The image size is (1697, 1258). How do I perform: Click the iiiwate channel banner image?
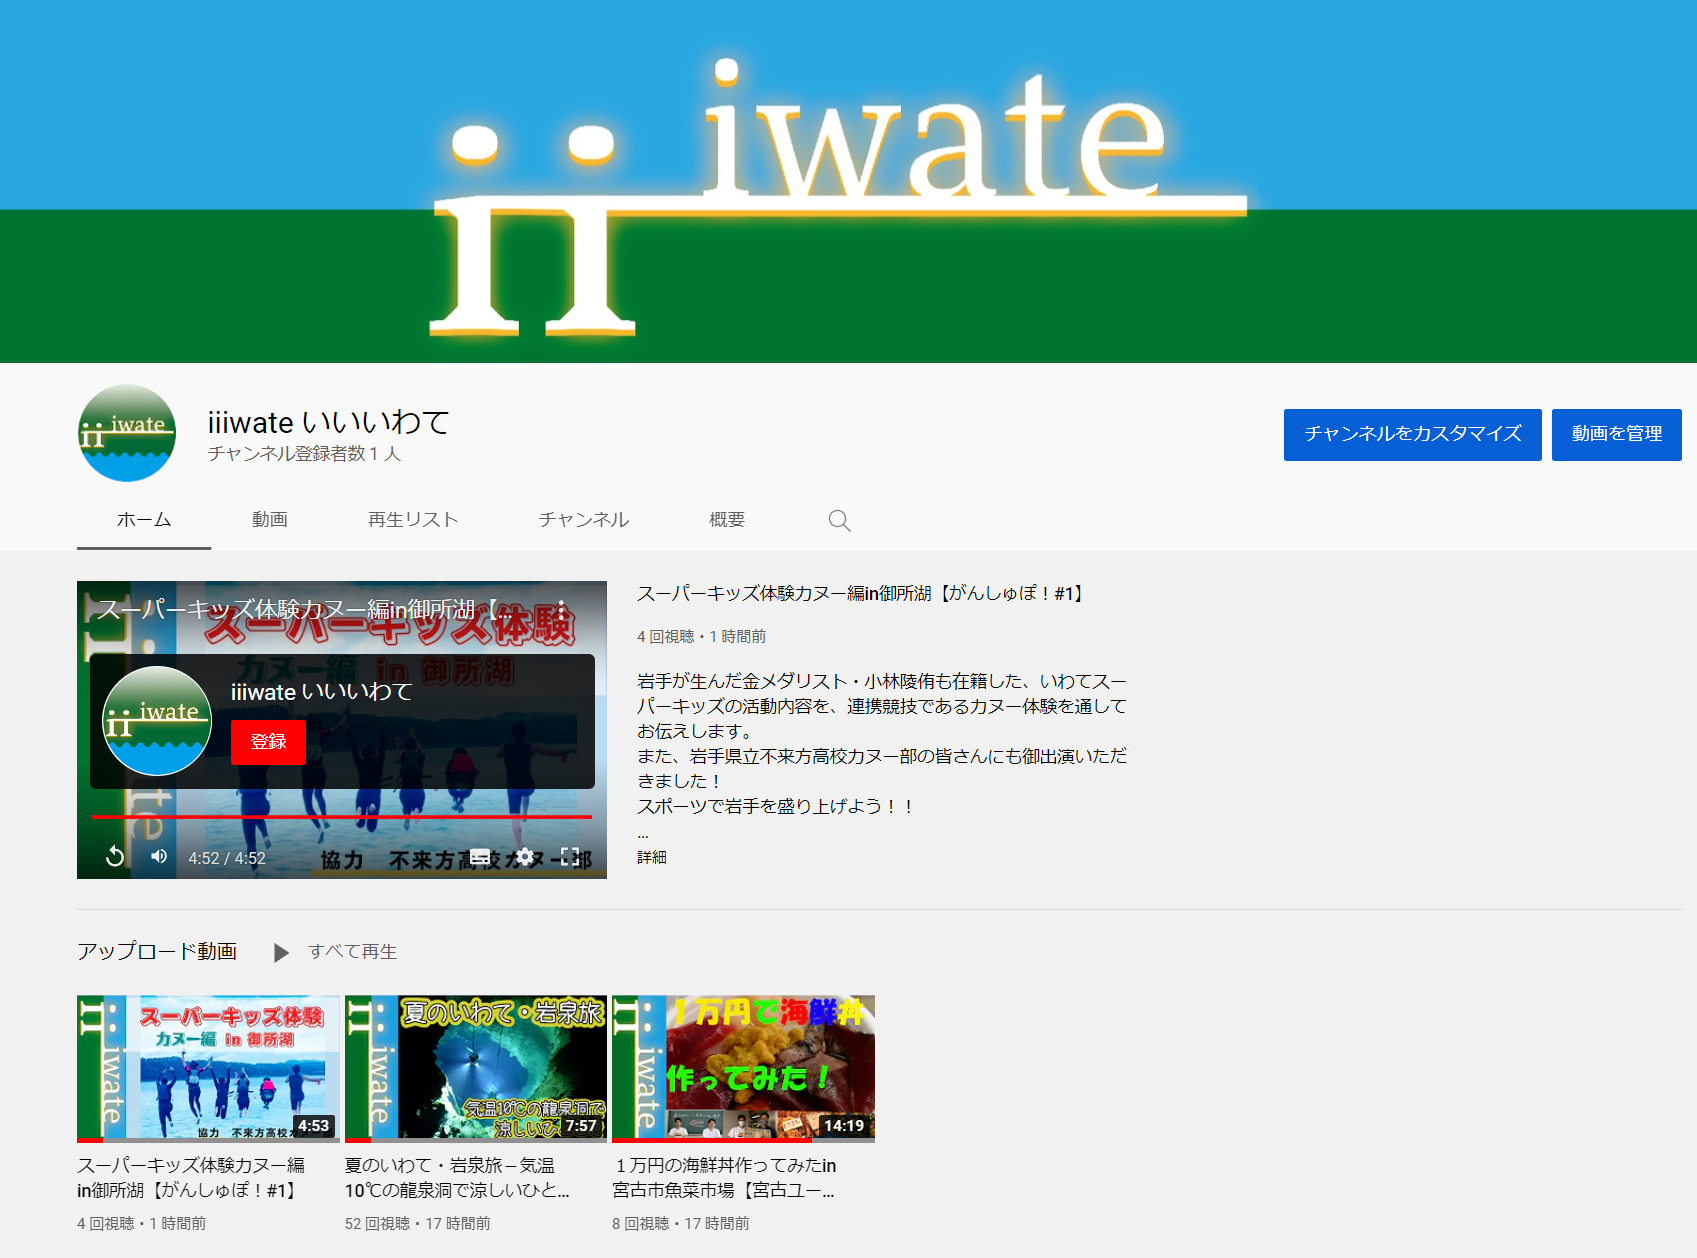click(848, 181)
